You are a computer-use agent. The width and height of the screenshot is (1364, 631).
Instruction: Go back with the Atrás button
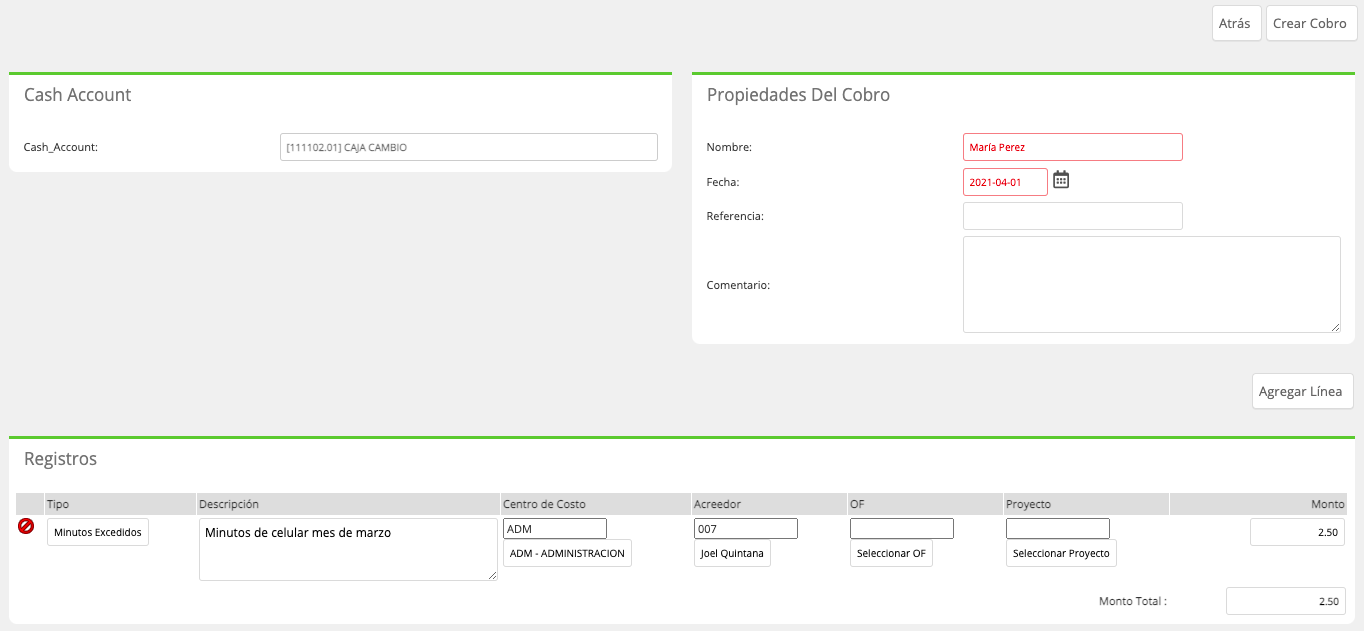[x=1236, y=23]
